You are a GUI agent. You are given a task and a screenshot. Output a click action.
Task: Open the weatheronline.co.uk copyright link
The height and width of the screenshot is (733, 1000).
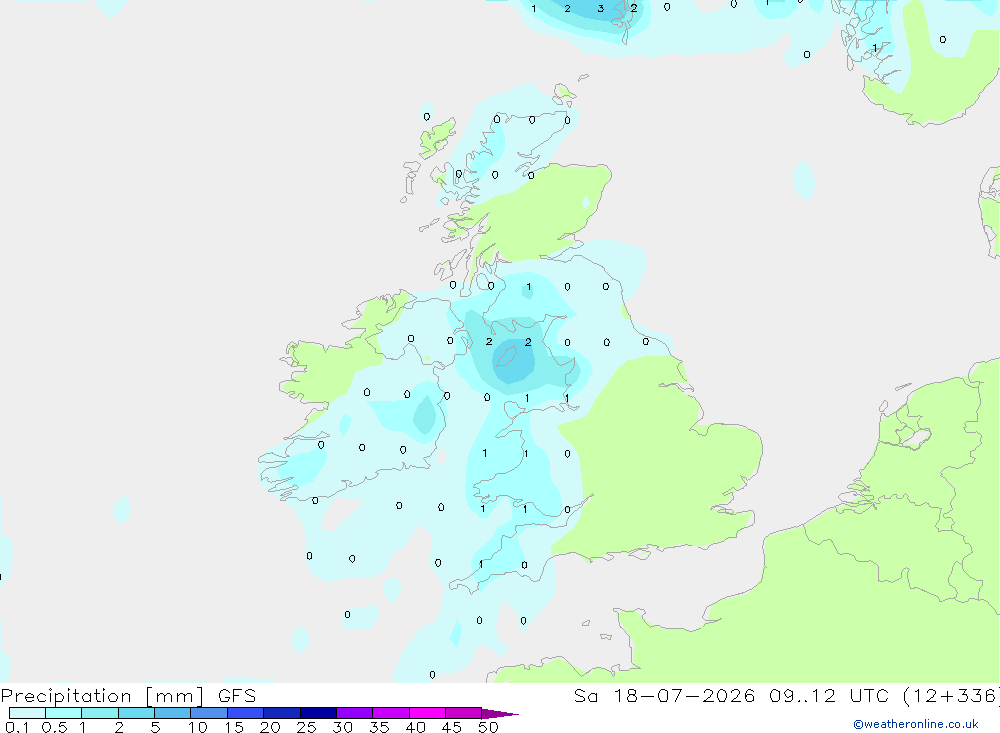916,724
